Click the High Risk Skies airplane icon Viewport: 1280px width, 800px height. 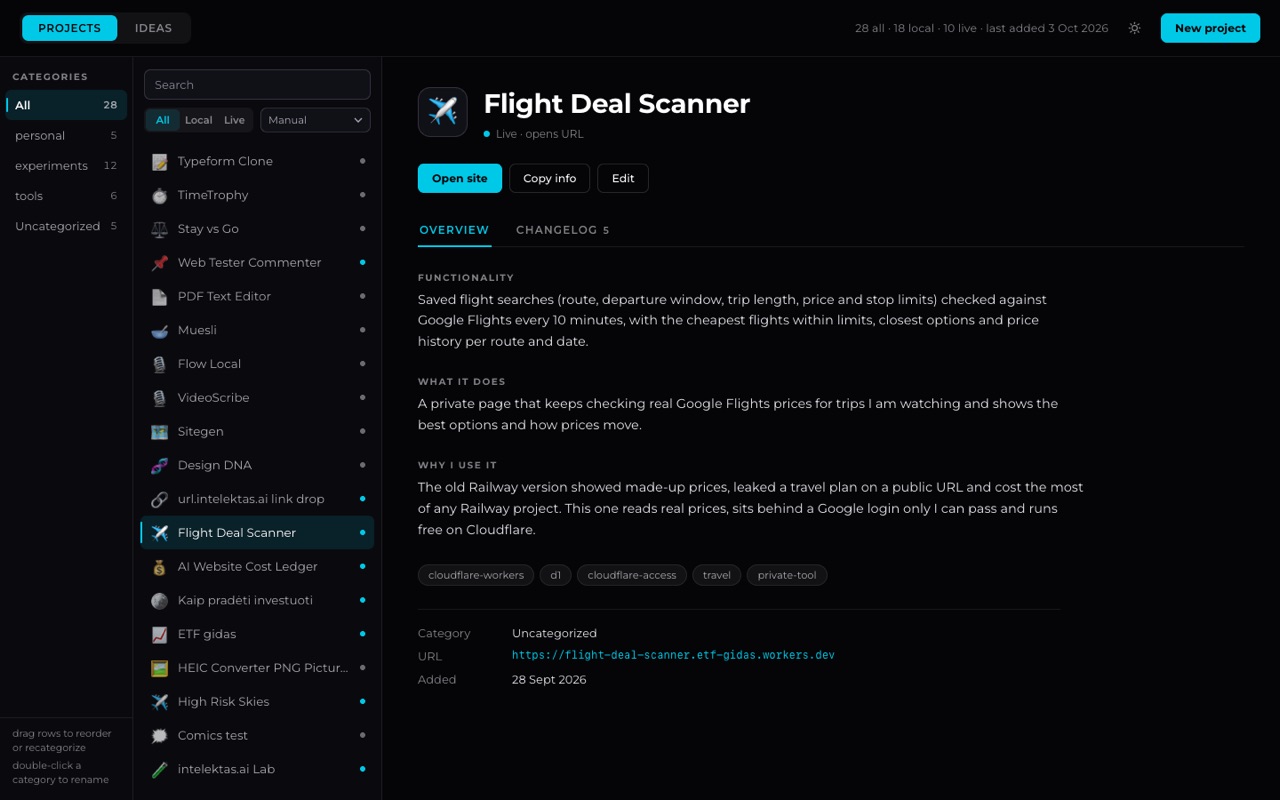click(x=159, y=702)
